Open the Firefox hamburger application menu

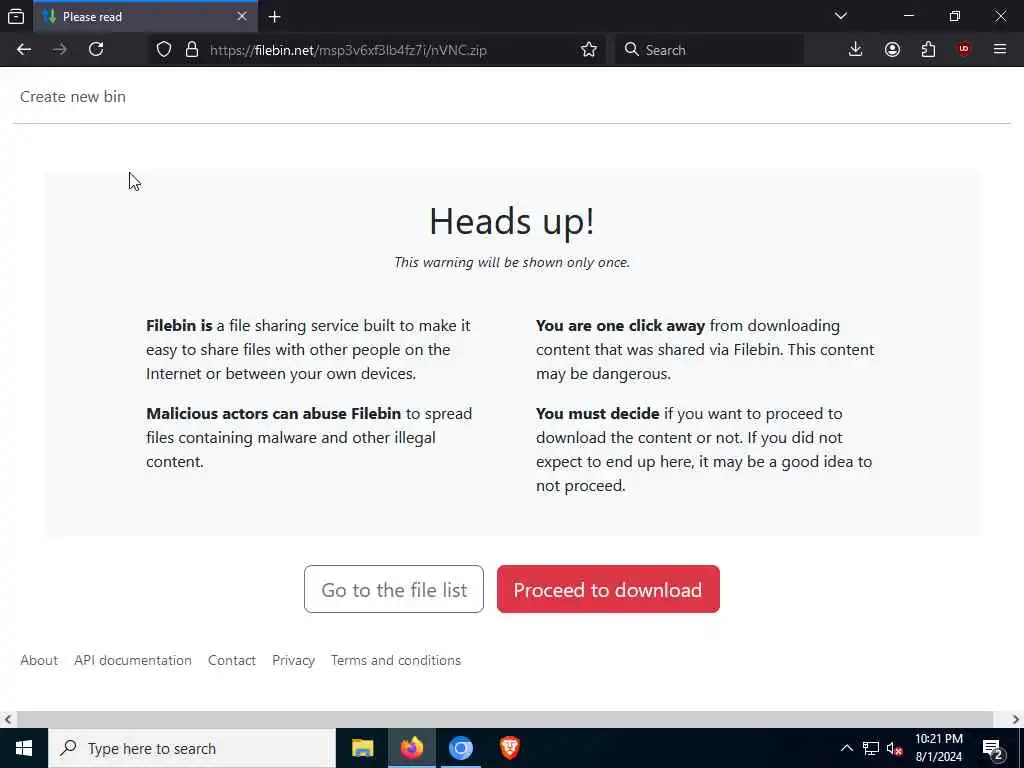[999, 50]
